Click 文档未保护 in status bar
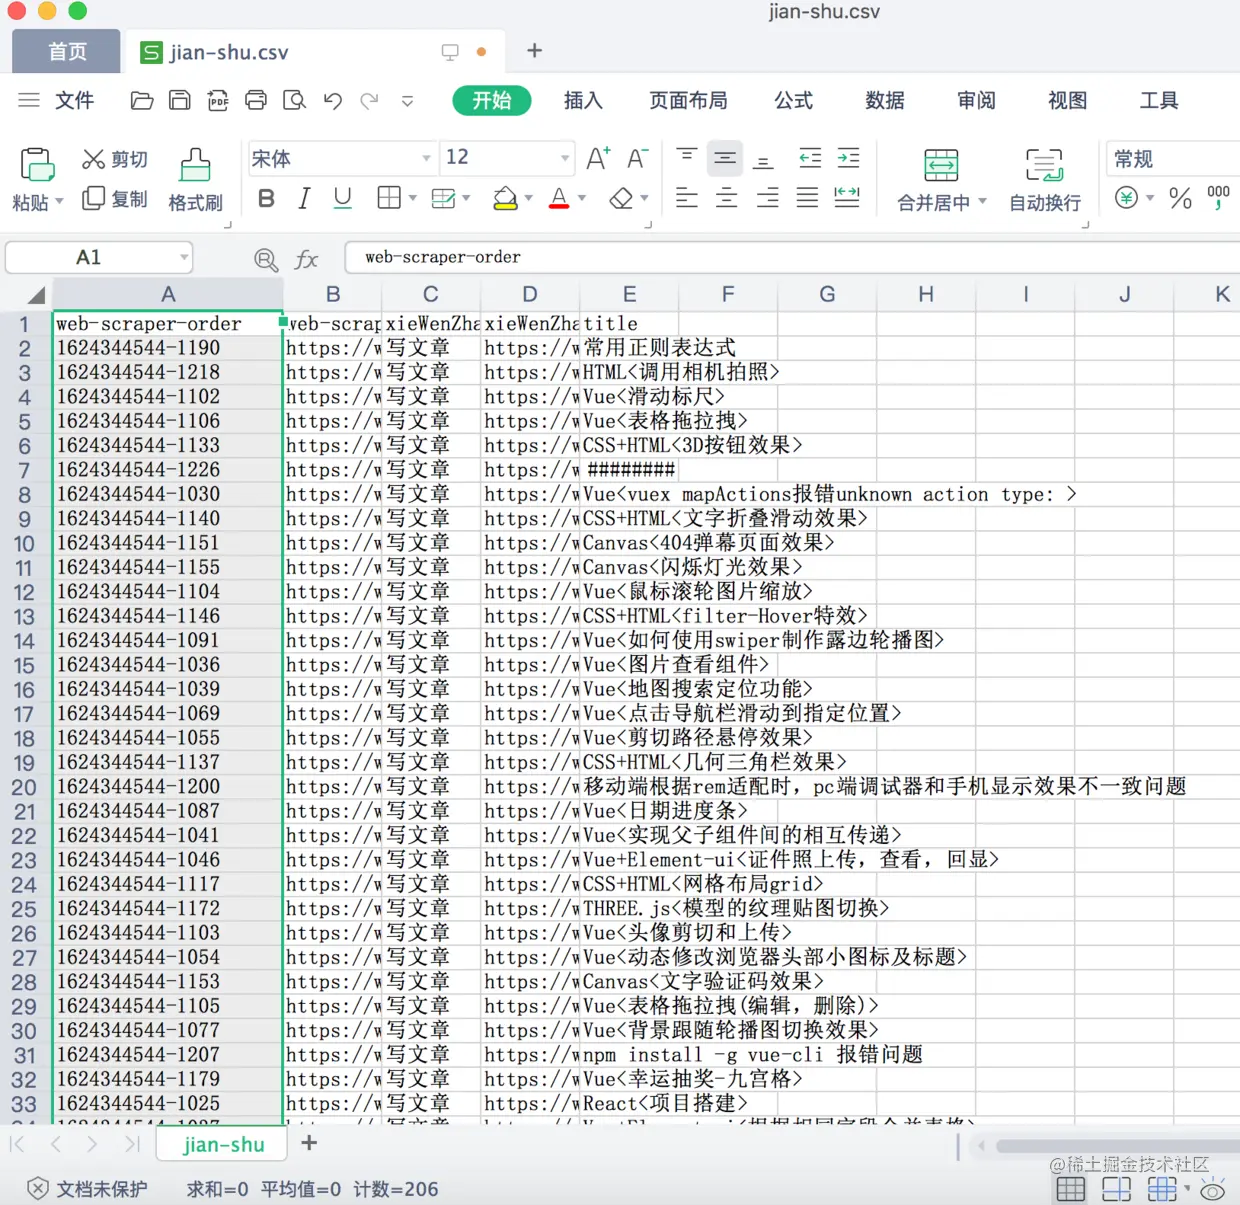The image size is (1240, 1205). pyautogui.click(x=88, y=1189)
